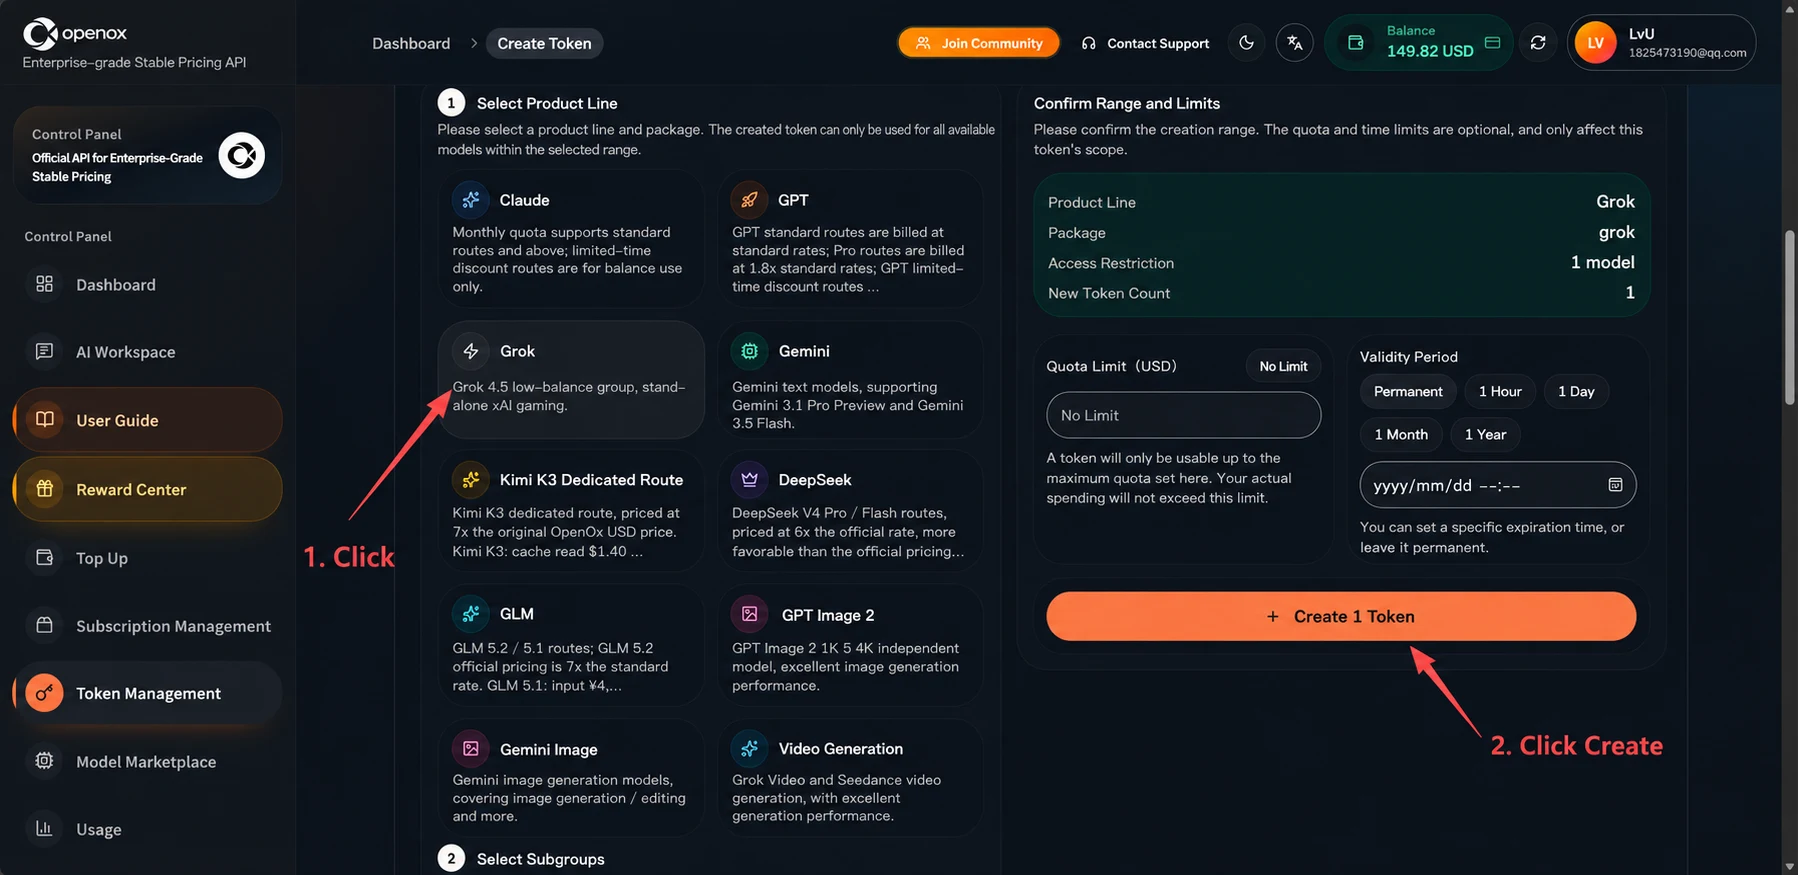Click the GPT Image 2 picture icon

(750, 614)
